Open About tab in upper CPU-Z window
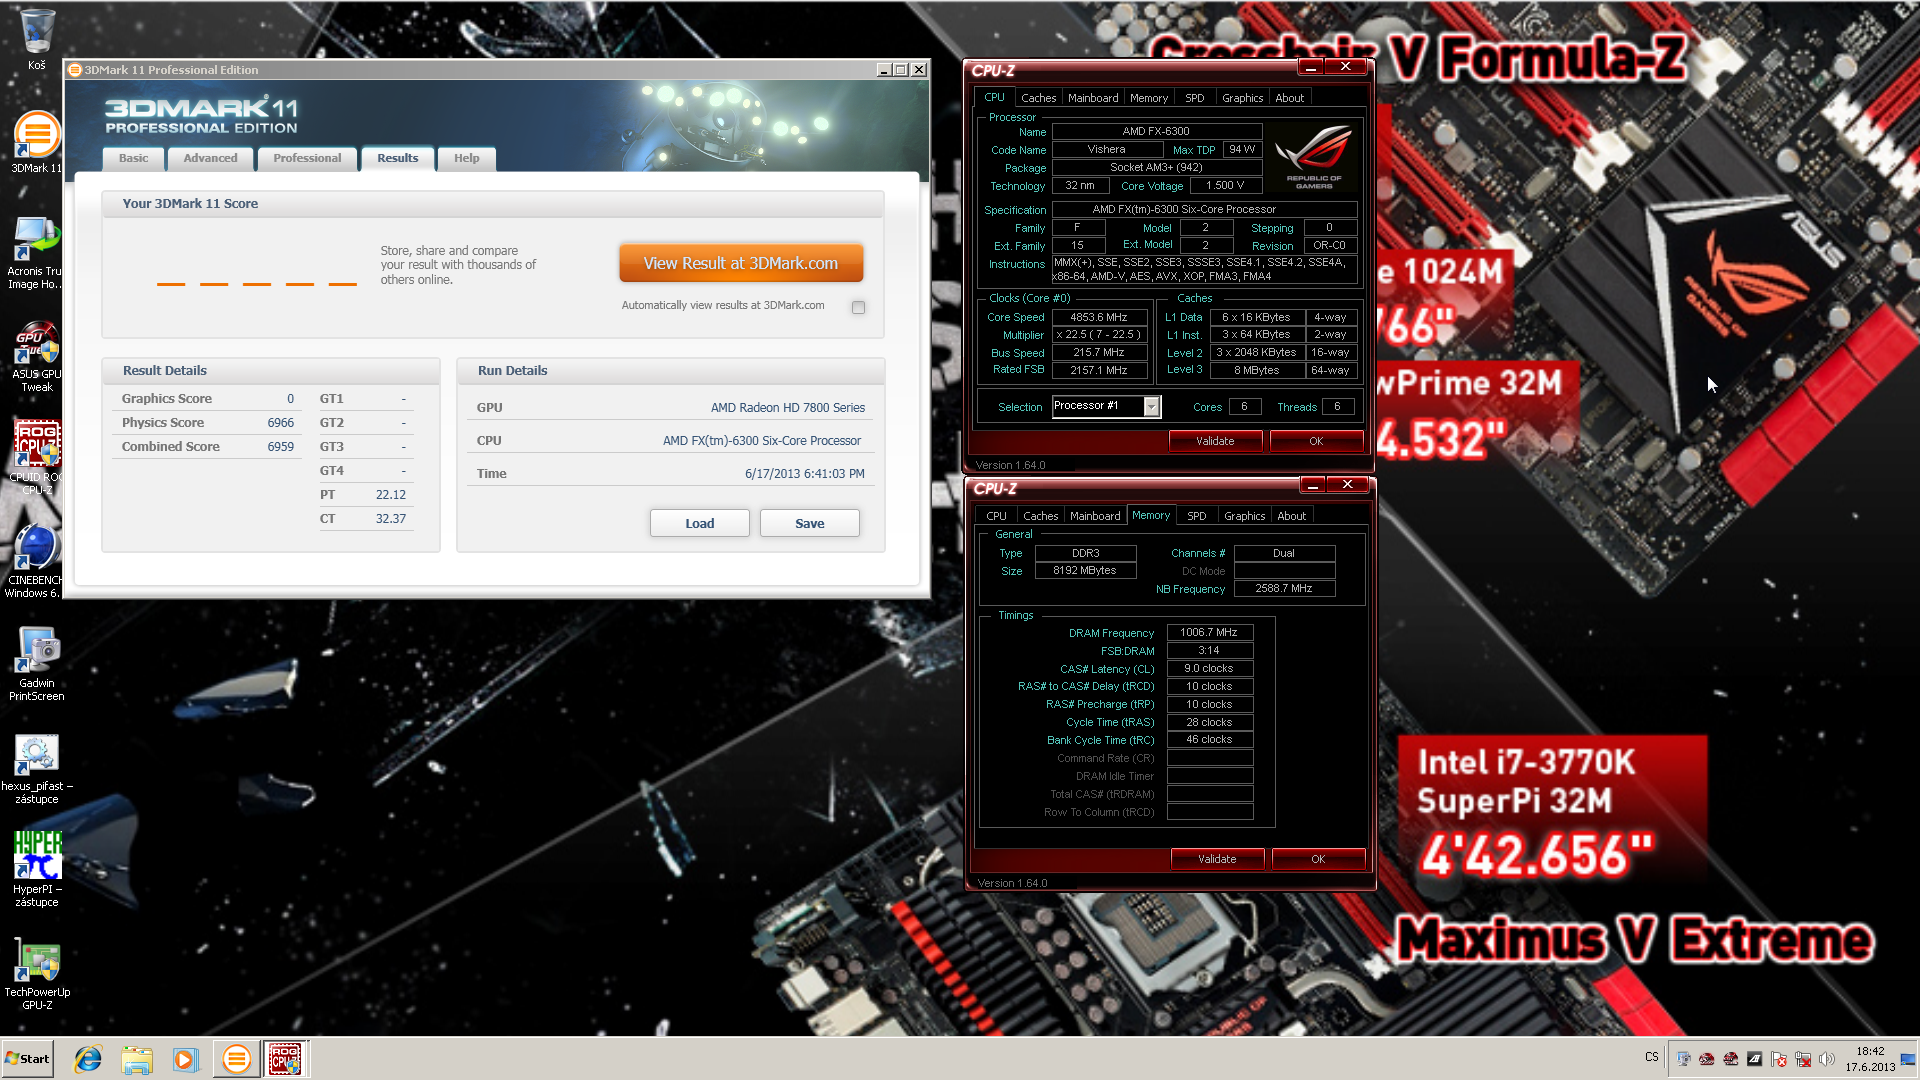Image resolution: width=1920 pixels, height=1080 pixels. (x=1289, y=98)
